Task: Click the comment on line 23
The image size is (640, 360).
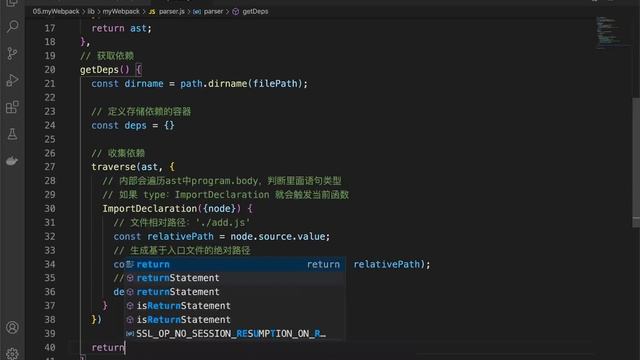Action: [141, 111]
